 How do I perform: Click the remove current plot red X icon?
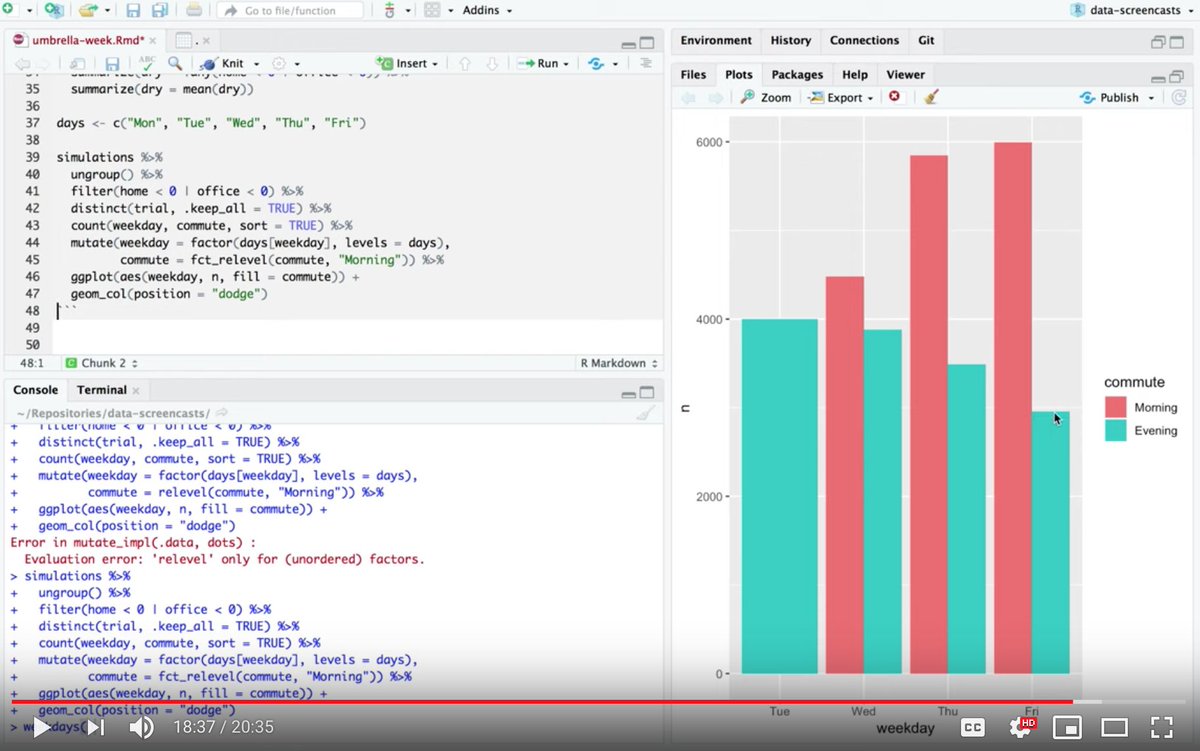894,97
